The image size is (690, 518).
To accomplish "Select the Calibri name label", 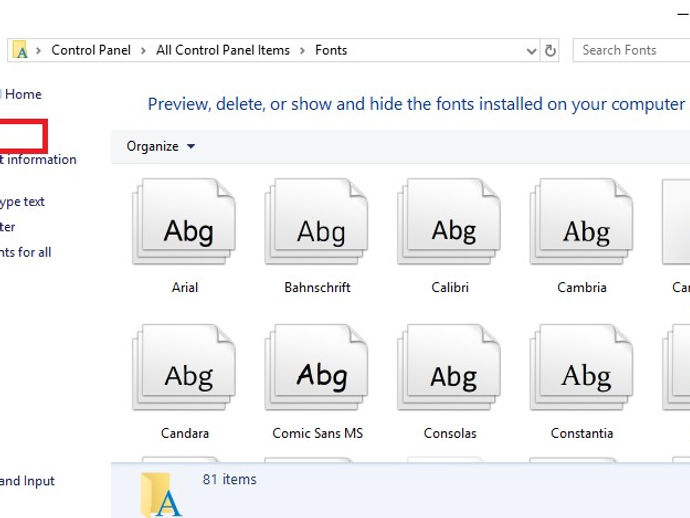I will [450, 287].
